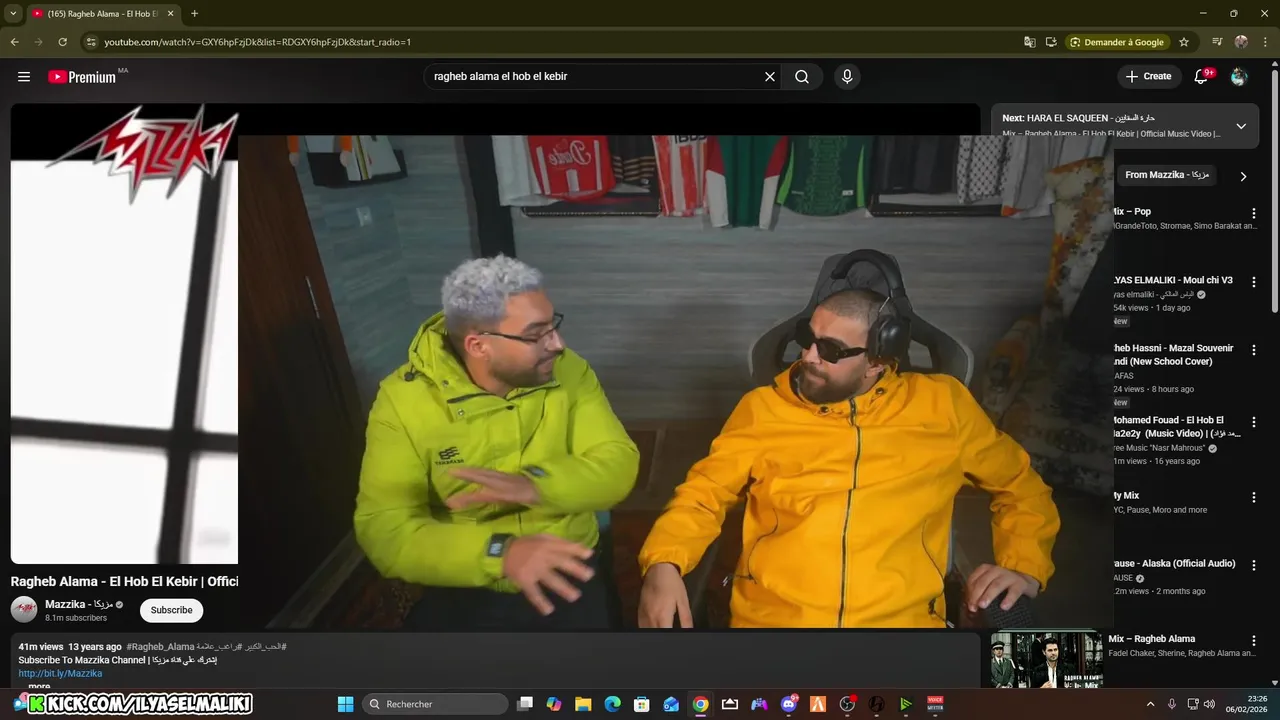
Task: Click the taskbar Rechercher search box
Action: click(435, 704)
